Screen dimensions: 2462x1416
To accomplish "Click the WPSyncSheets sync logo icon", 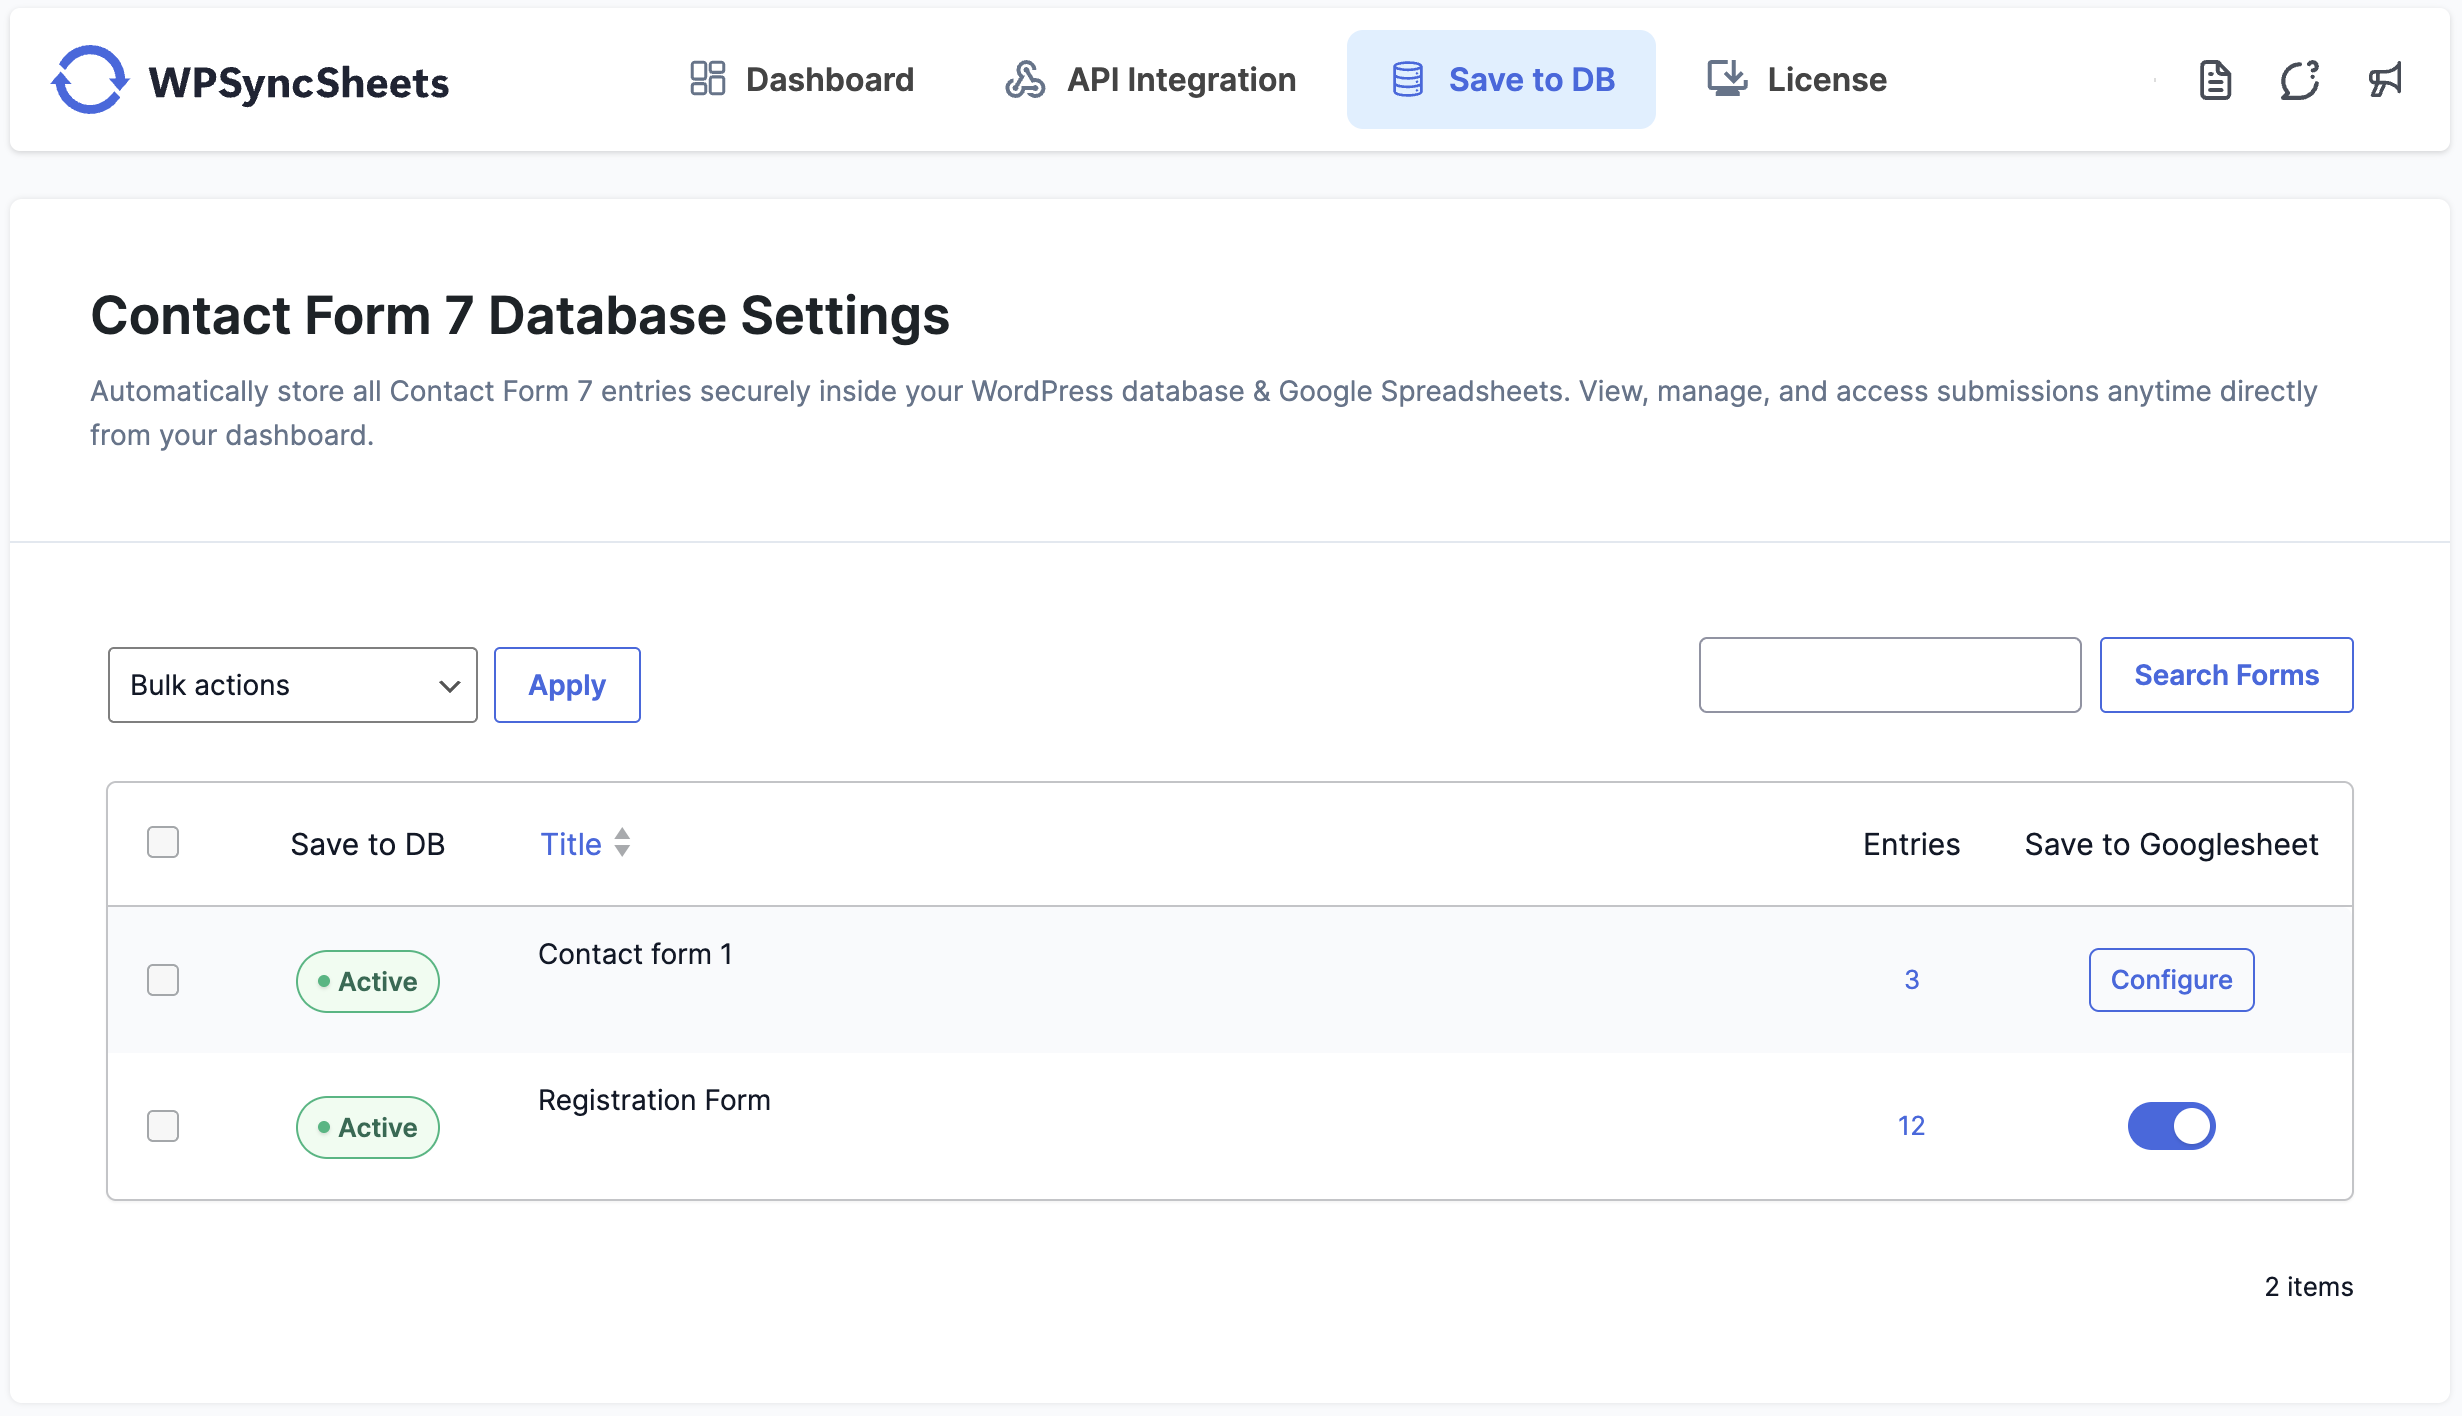I will (90, 80).
